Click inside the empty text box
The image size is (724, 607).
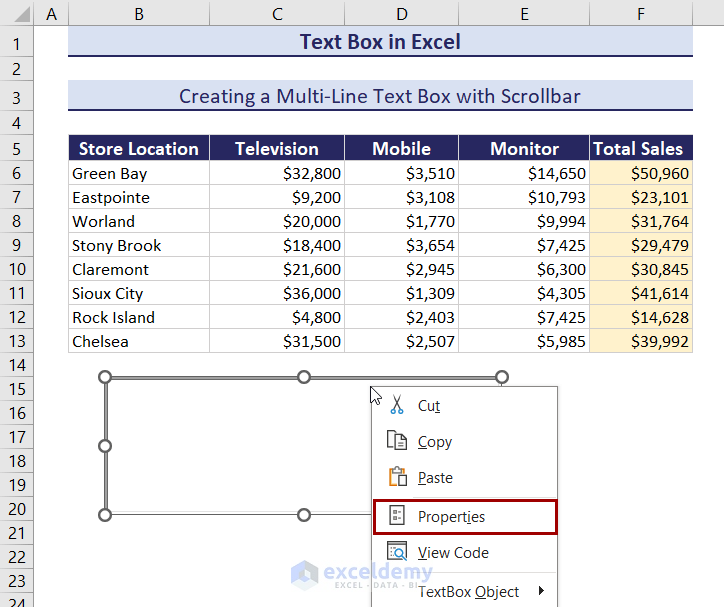pyautogui.click(x=230, y=445)
